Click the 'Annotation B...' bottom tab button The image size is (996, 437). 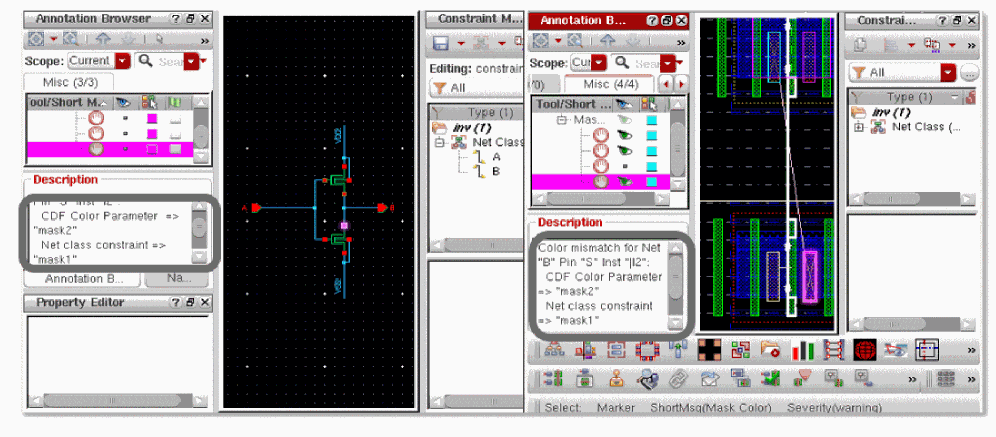[83, 279]
